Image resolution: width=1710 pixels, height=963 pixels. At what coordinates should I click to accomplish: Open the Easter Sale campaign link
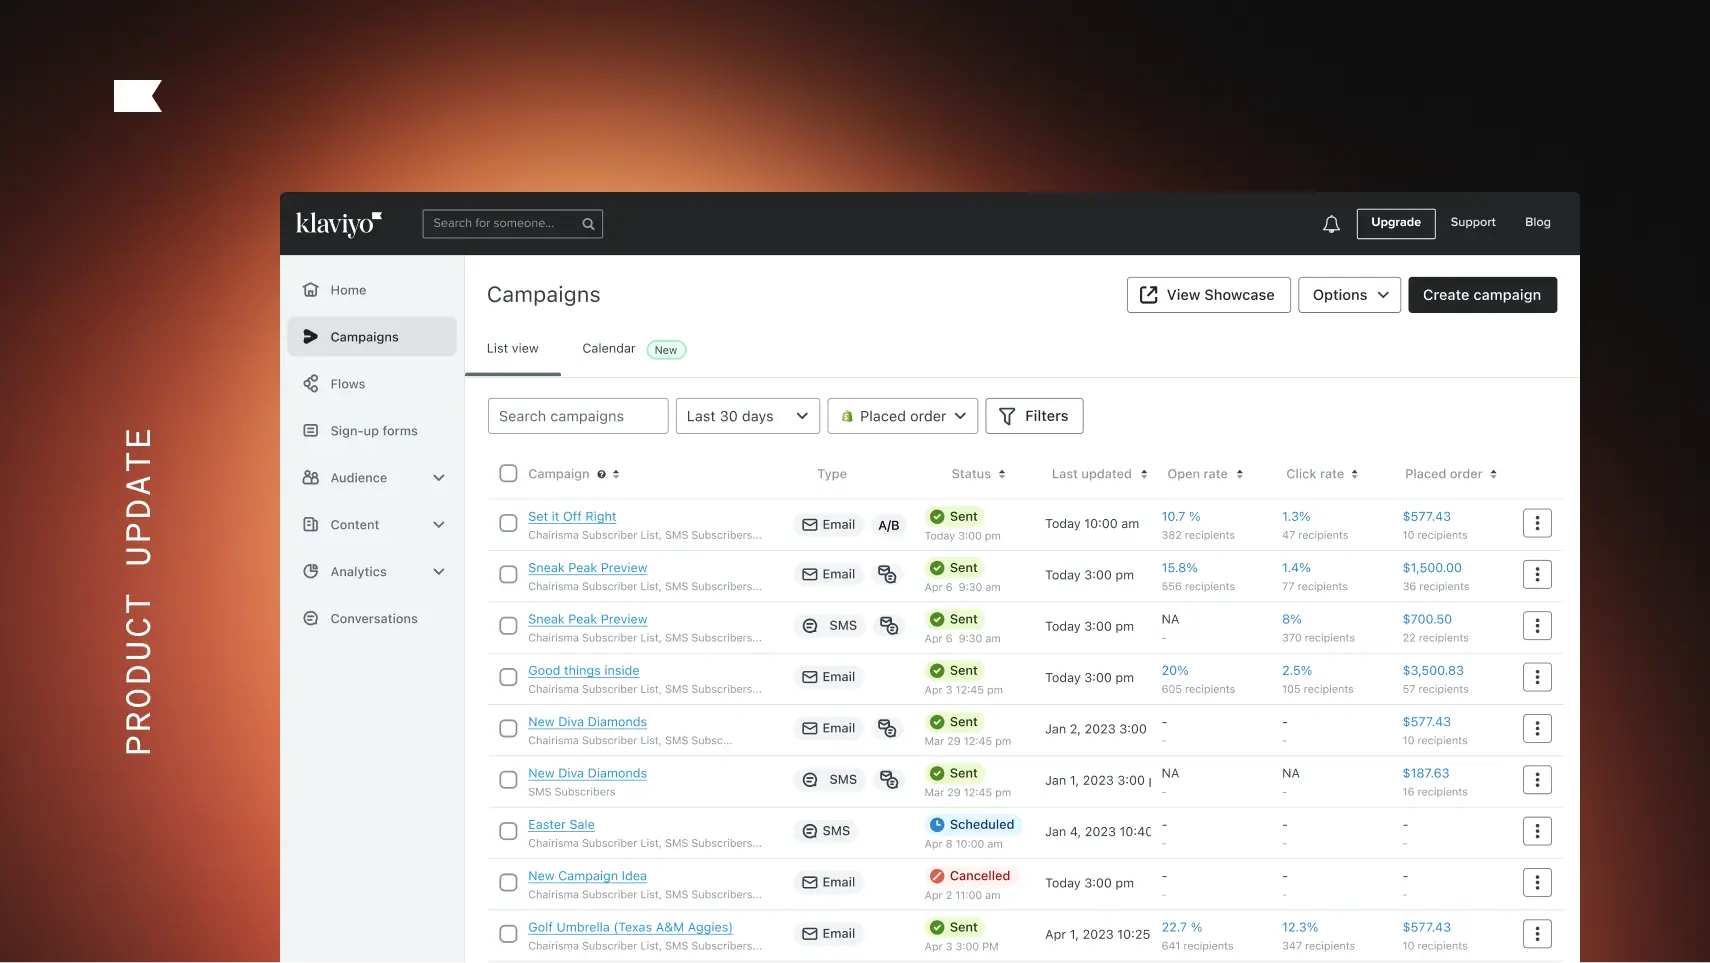(x=562, y=825)
